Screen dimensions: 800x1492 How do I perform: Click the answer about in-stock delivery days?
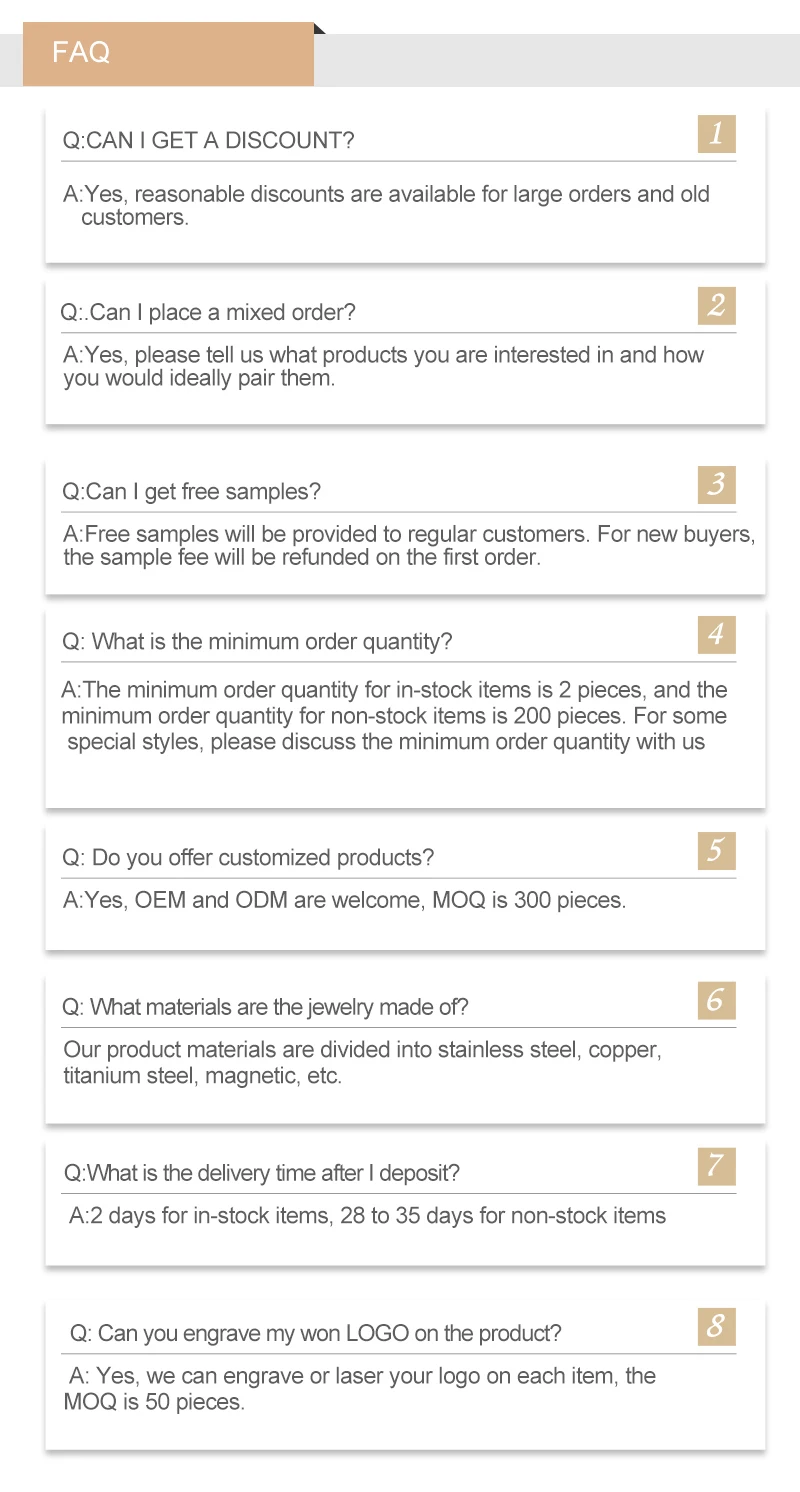coord(367,1216)
